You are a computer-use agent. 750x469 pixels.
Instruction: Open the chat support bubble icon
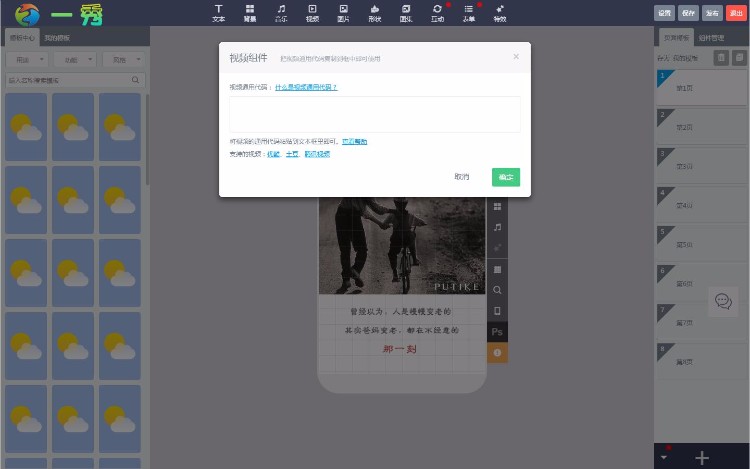[x=723, y=301]
